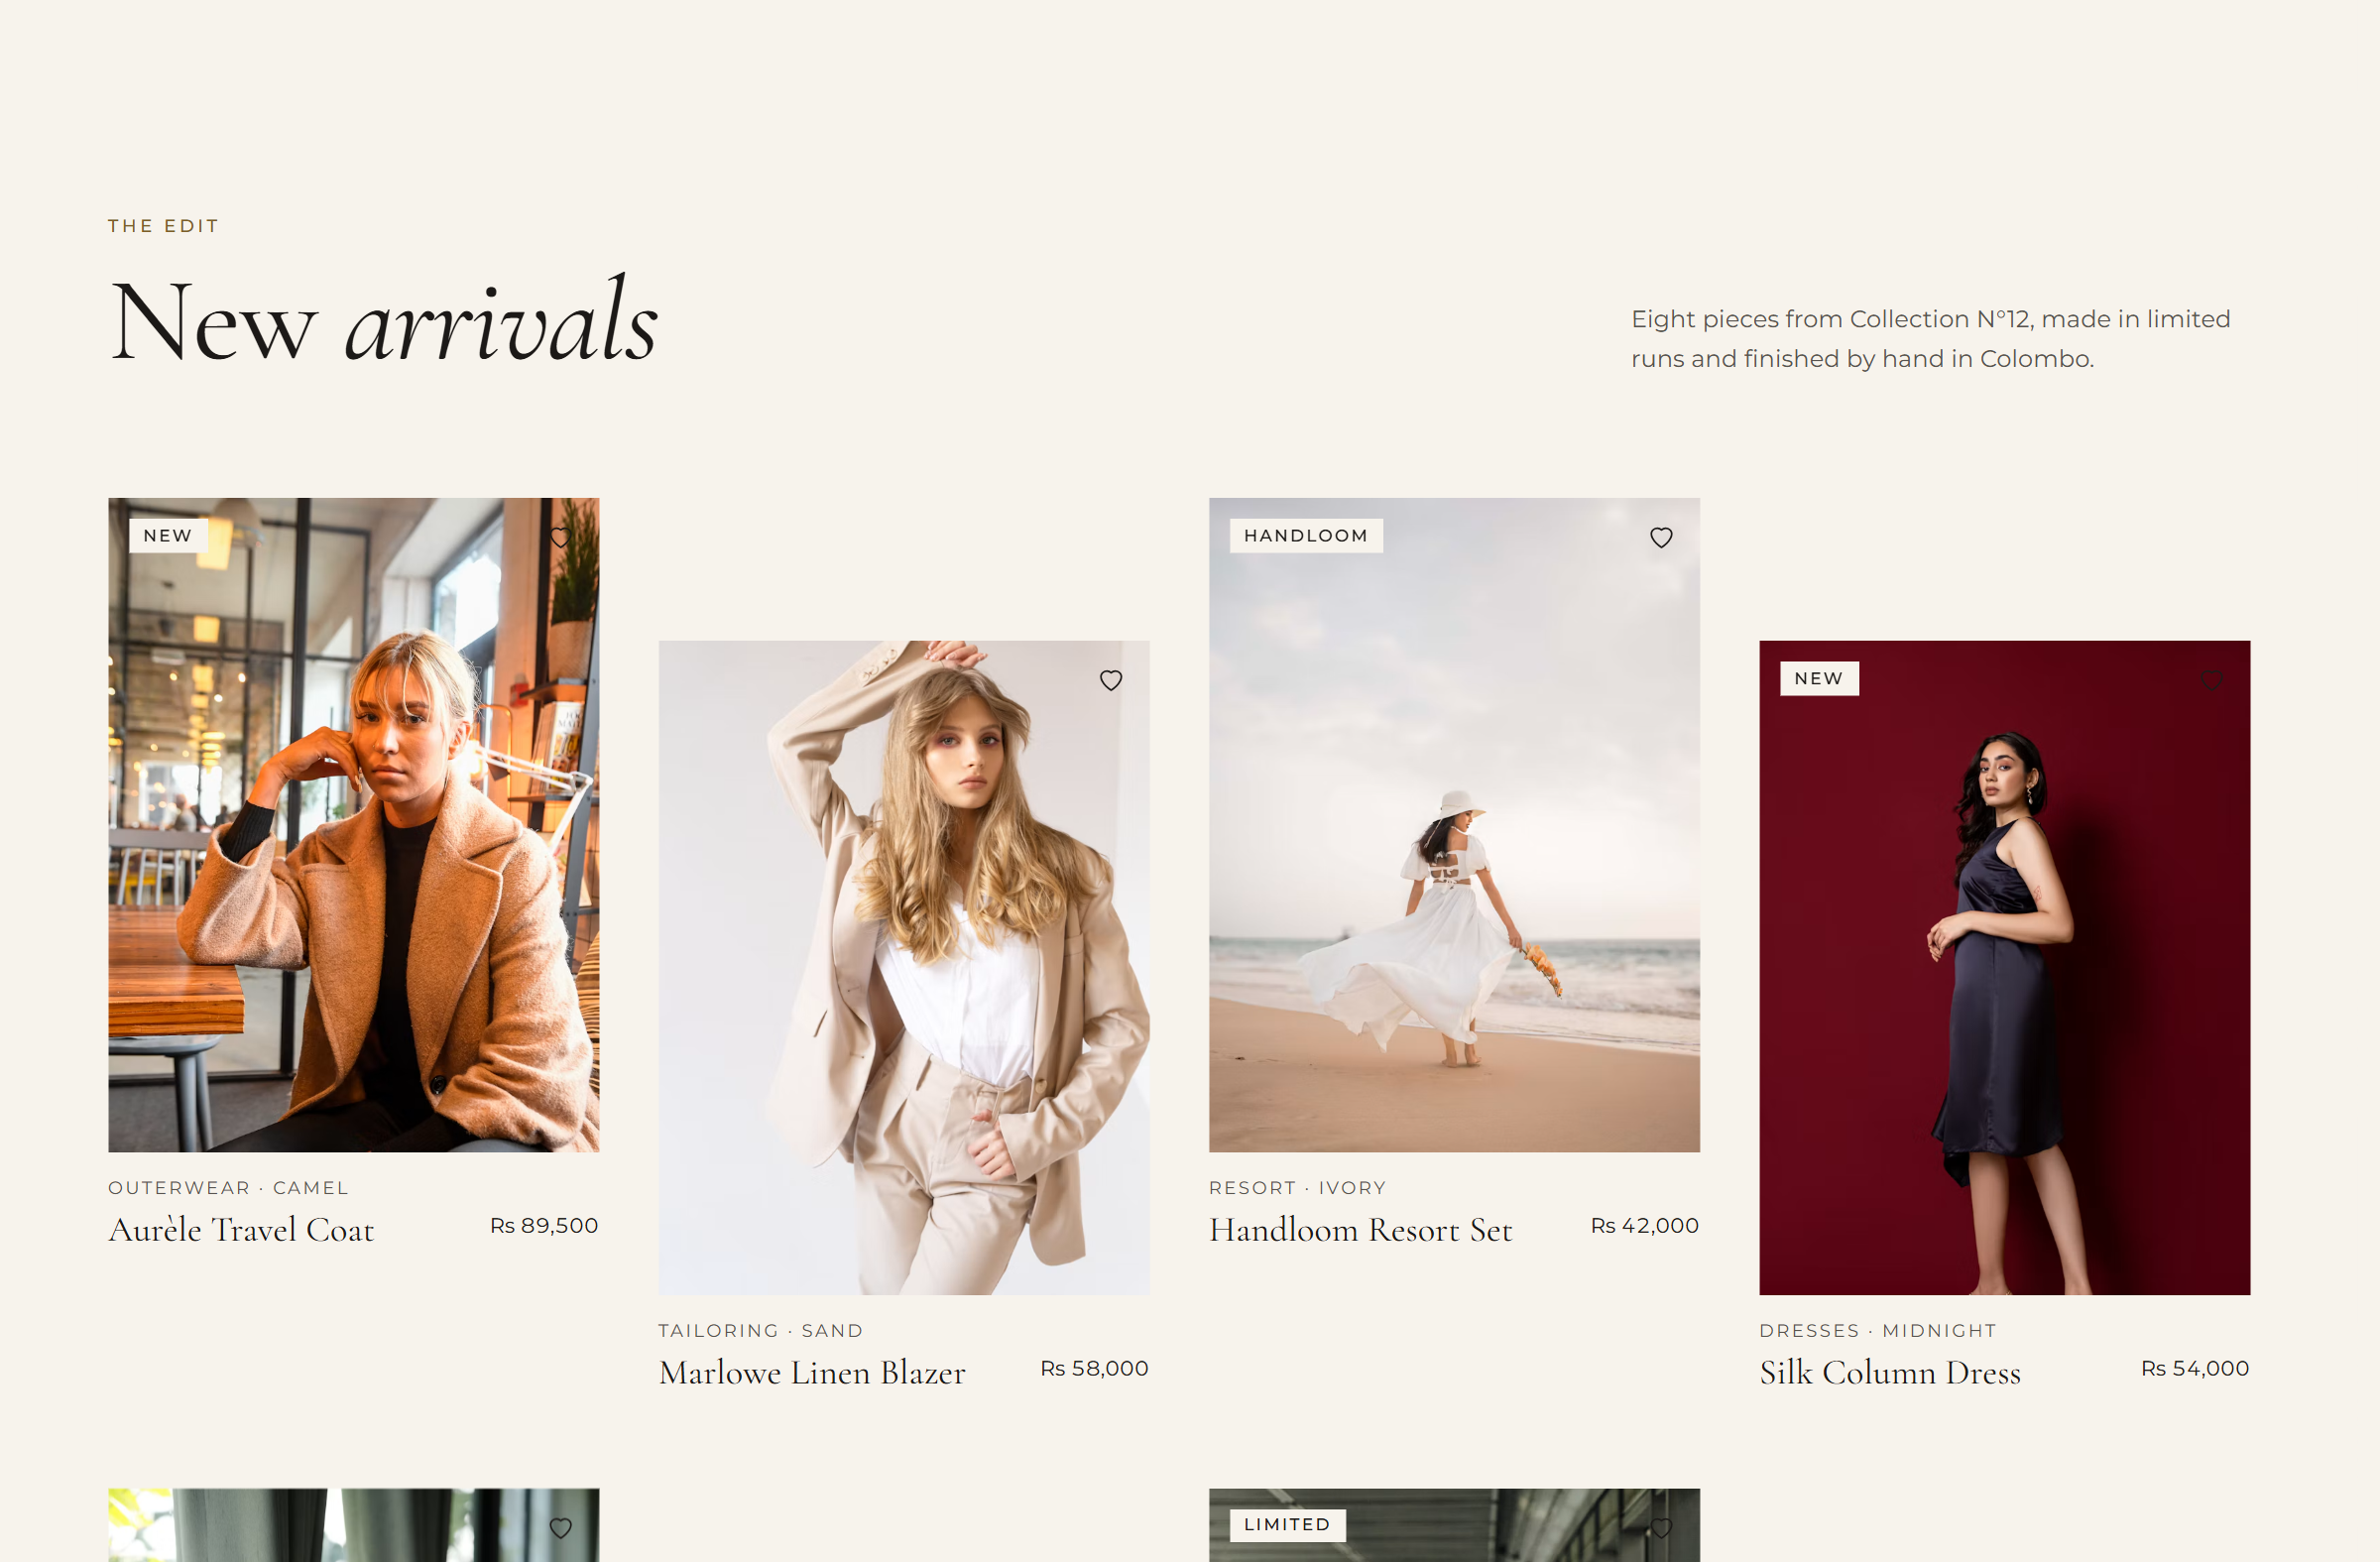The image size is (2380, 1562).
Task: Click the HANDLOOM badge on Resort Set
Action: point(1306,536)
